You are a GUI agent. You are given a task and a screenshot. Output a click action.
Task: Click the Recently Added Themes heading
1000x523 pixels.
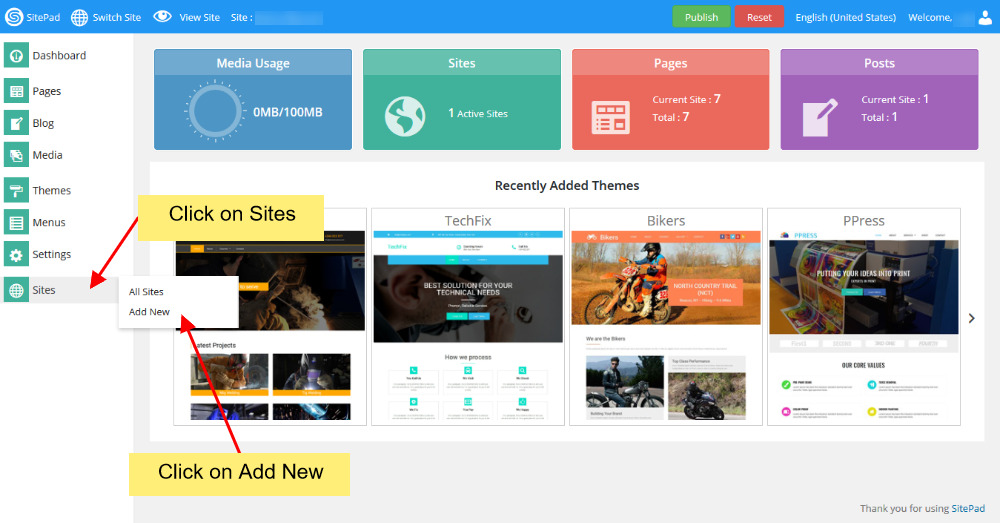coord(567,186)
